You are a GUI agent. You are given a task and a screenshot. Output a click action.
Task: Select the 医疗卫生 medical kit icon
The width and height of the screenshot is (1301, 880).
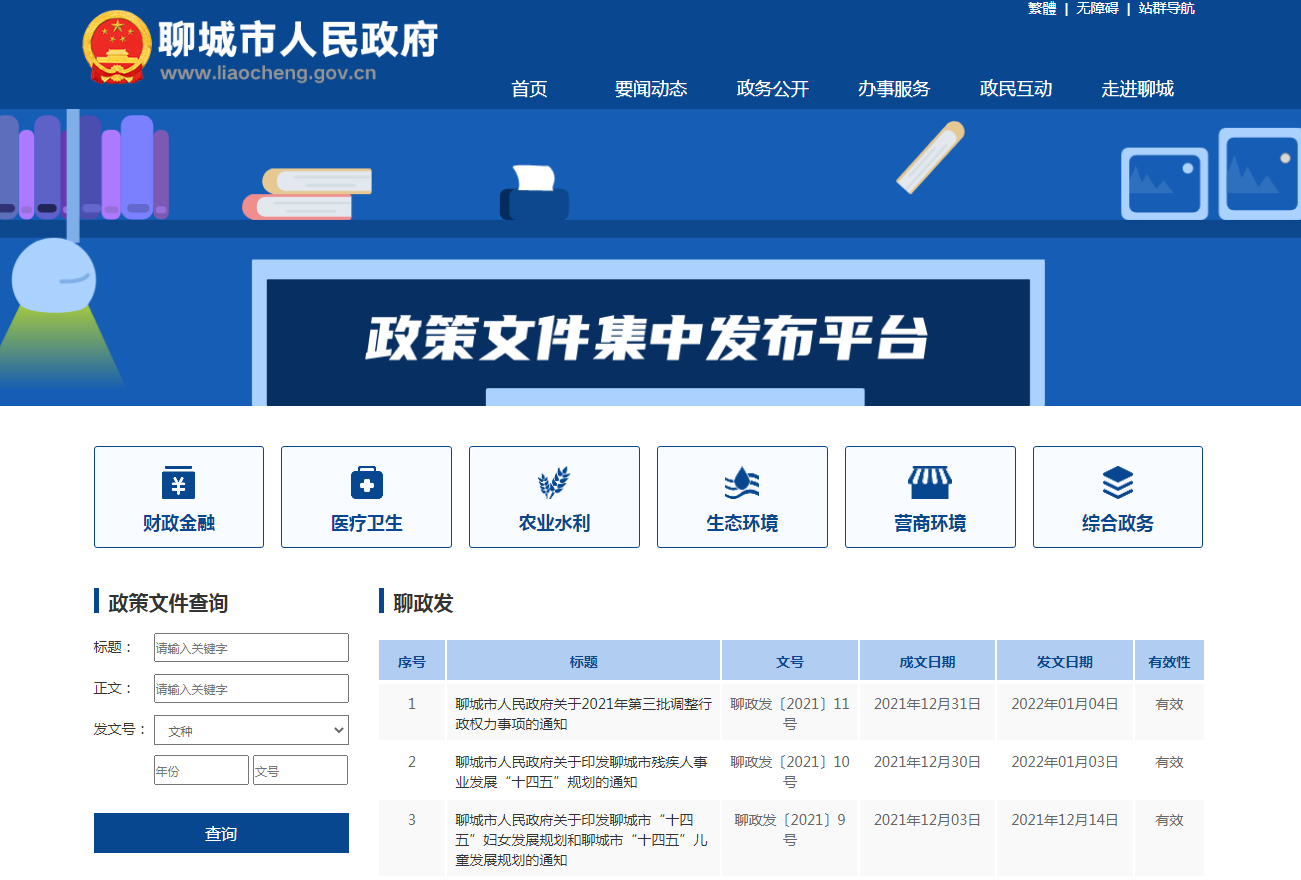(366, 481)
